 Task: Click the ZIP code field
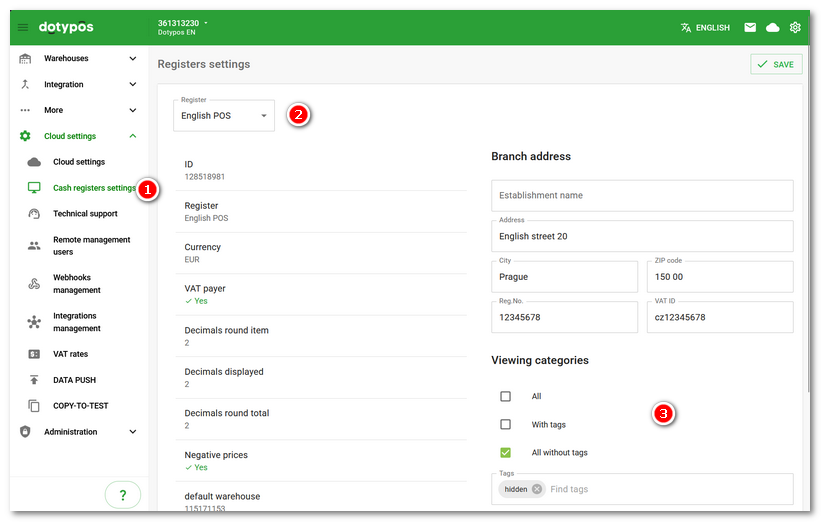click(x=720, y=276)
